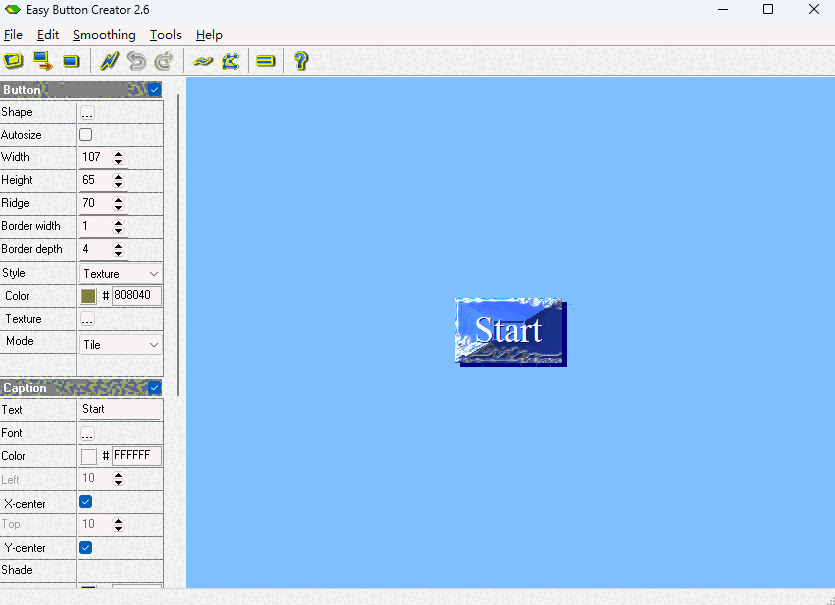
Task: Browse for a Shape file
Action: click(86, 111)
